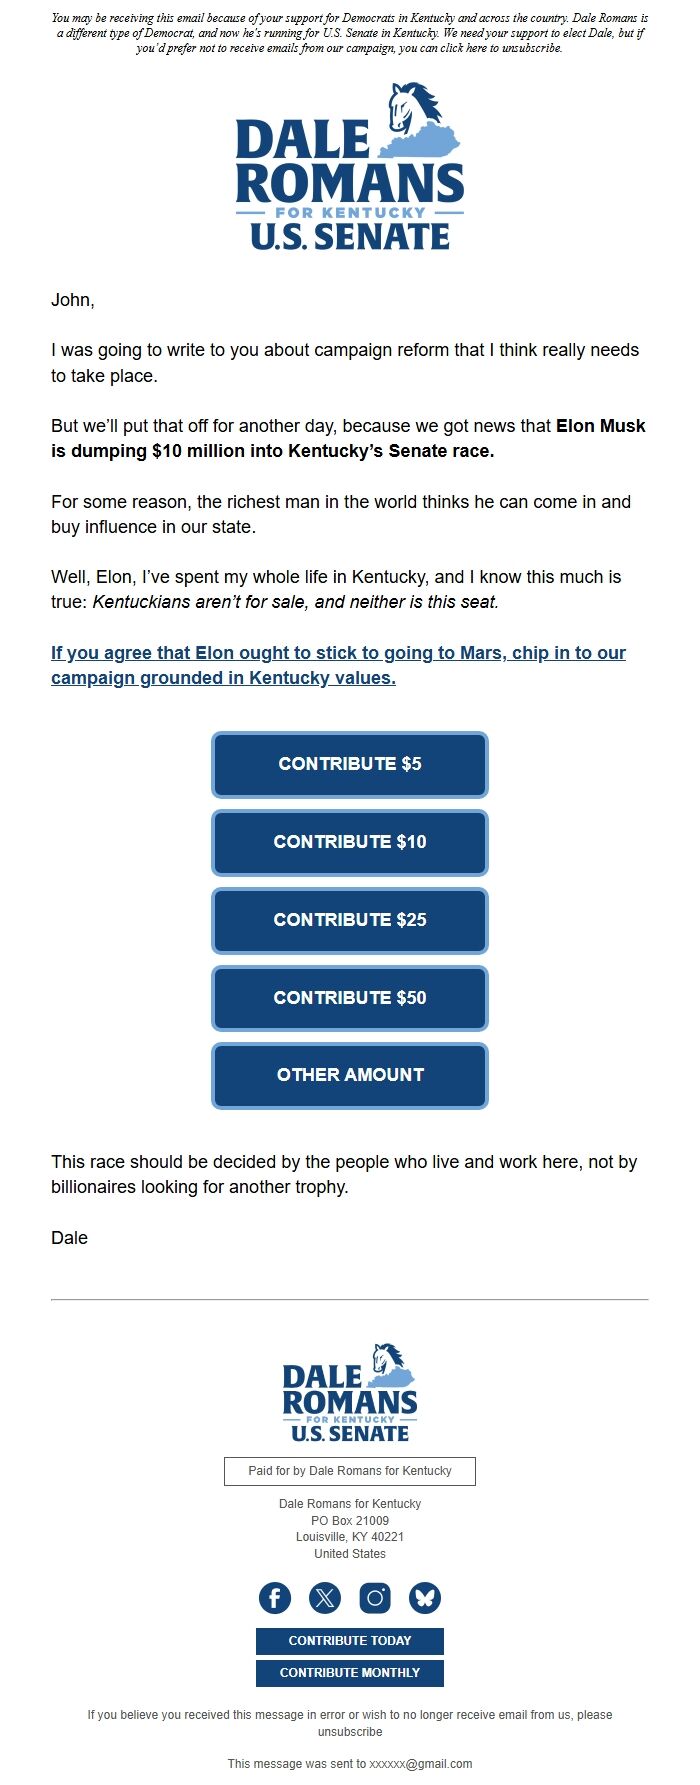This screenshot has height=1785, width=700.
Task: Contribute $5 to the campaign
Action: coord(349,764)
